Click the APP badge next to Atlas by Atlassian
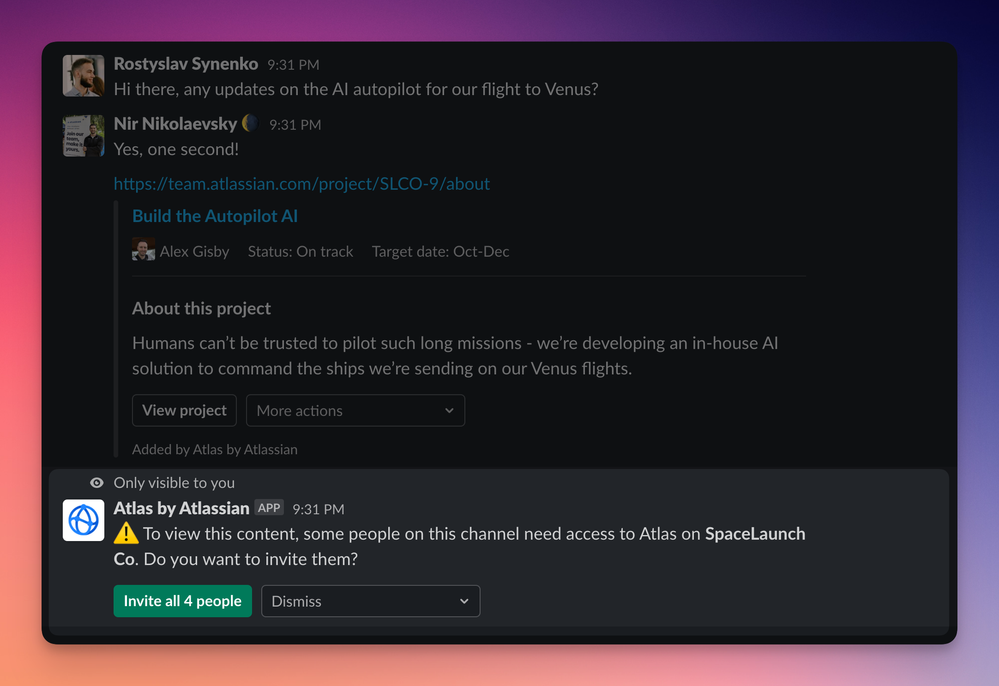Screen dimensions: 999x686 pos(268,507)
